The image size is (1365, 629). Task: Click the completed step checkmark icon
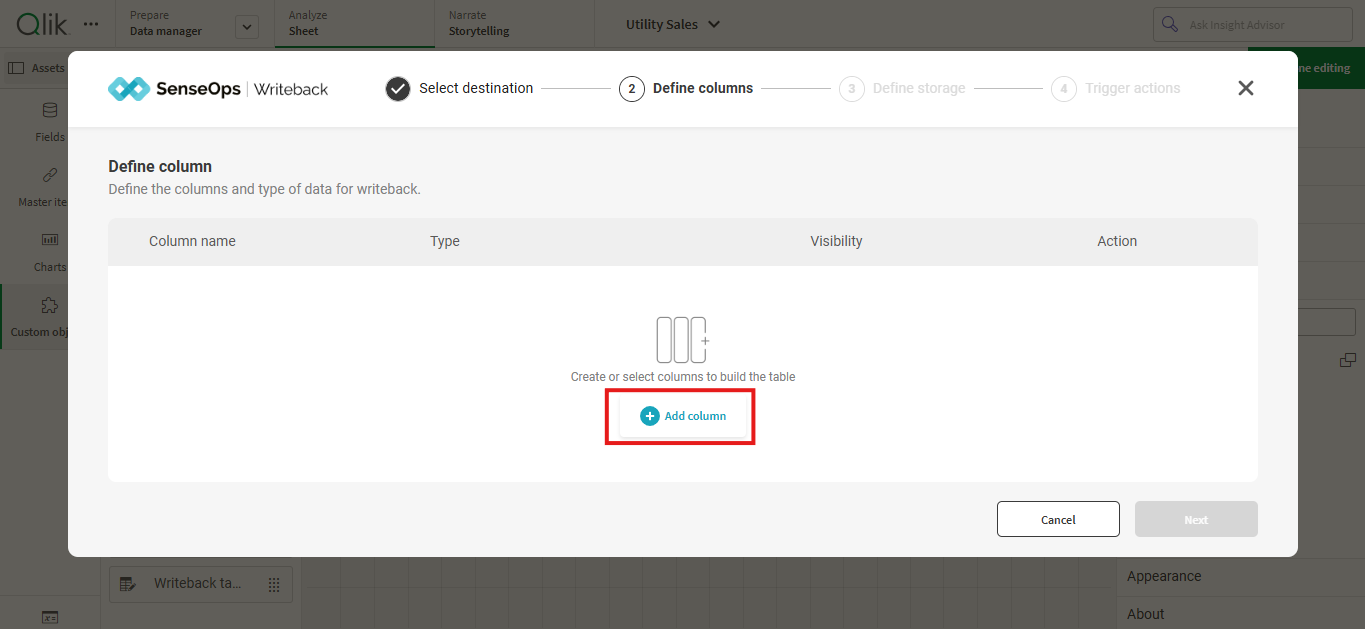tap(398, 89)
